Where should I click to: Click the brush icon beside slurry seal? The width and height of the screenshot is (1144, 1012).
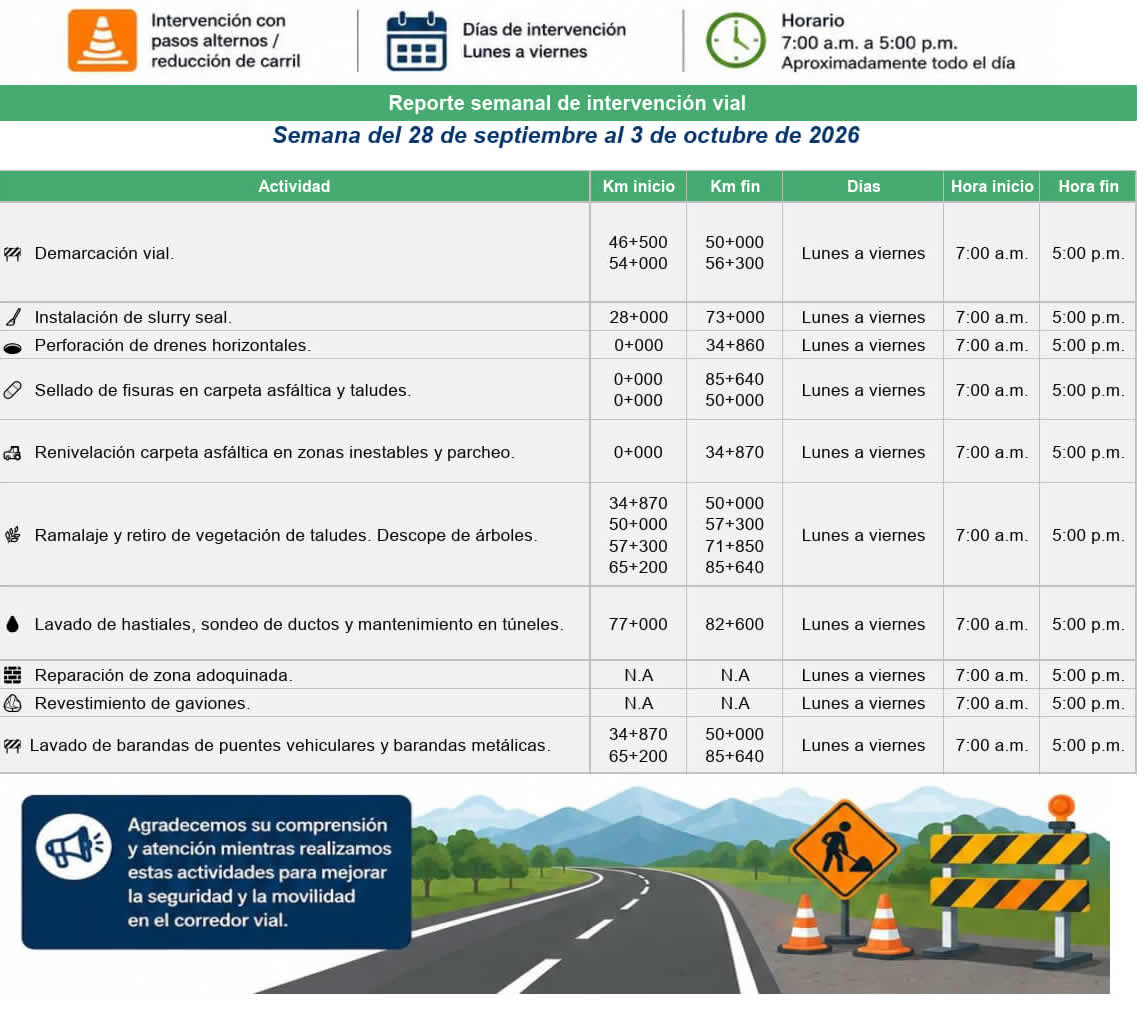click(x=13, y=317)
